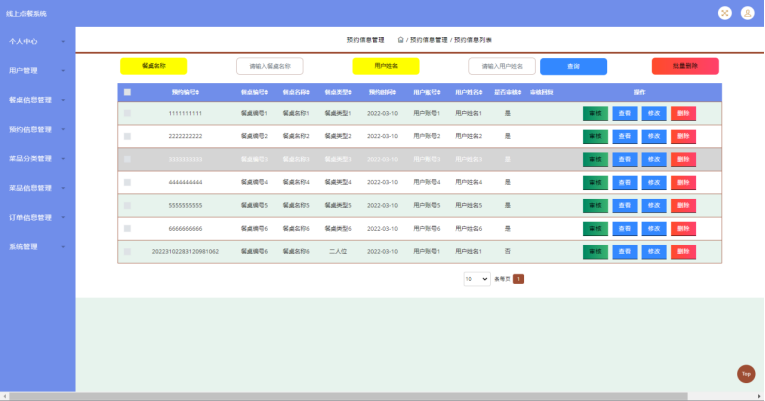
Task: Expand the 个人中心 sidebar menu
Action: pyautogui.click(x=37, y=42)
